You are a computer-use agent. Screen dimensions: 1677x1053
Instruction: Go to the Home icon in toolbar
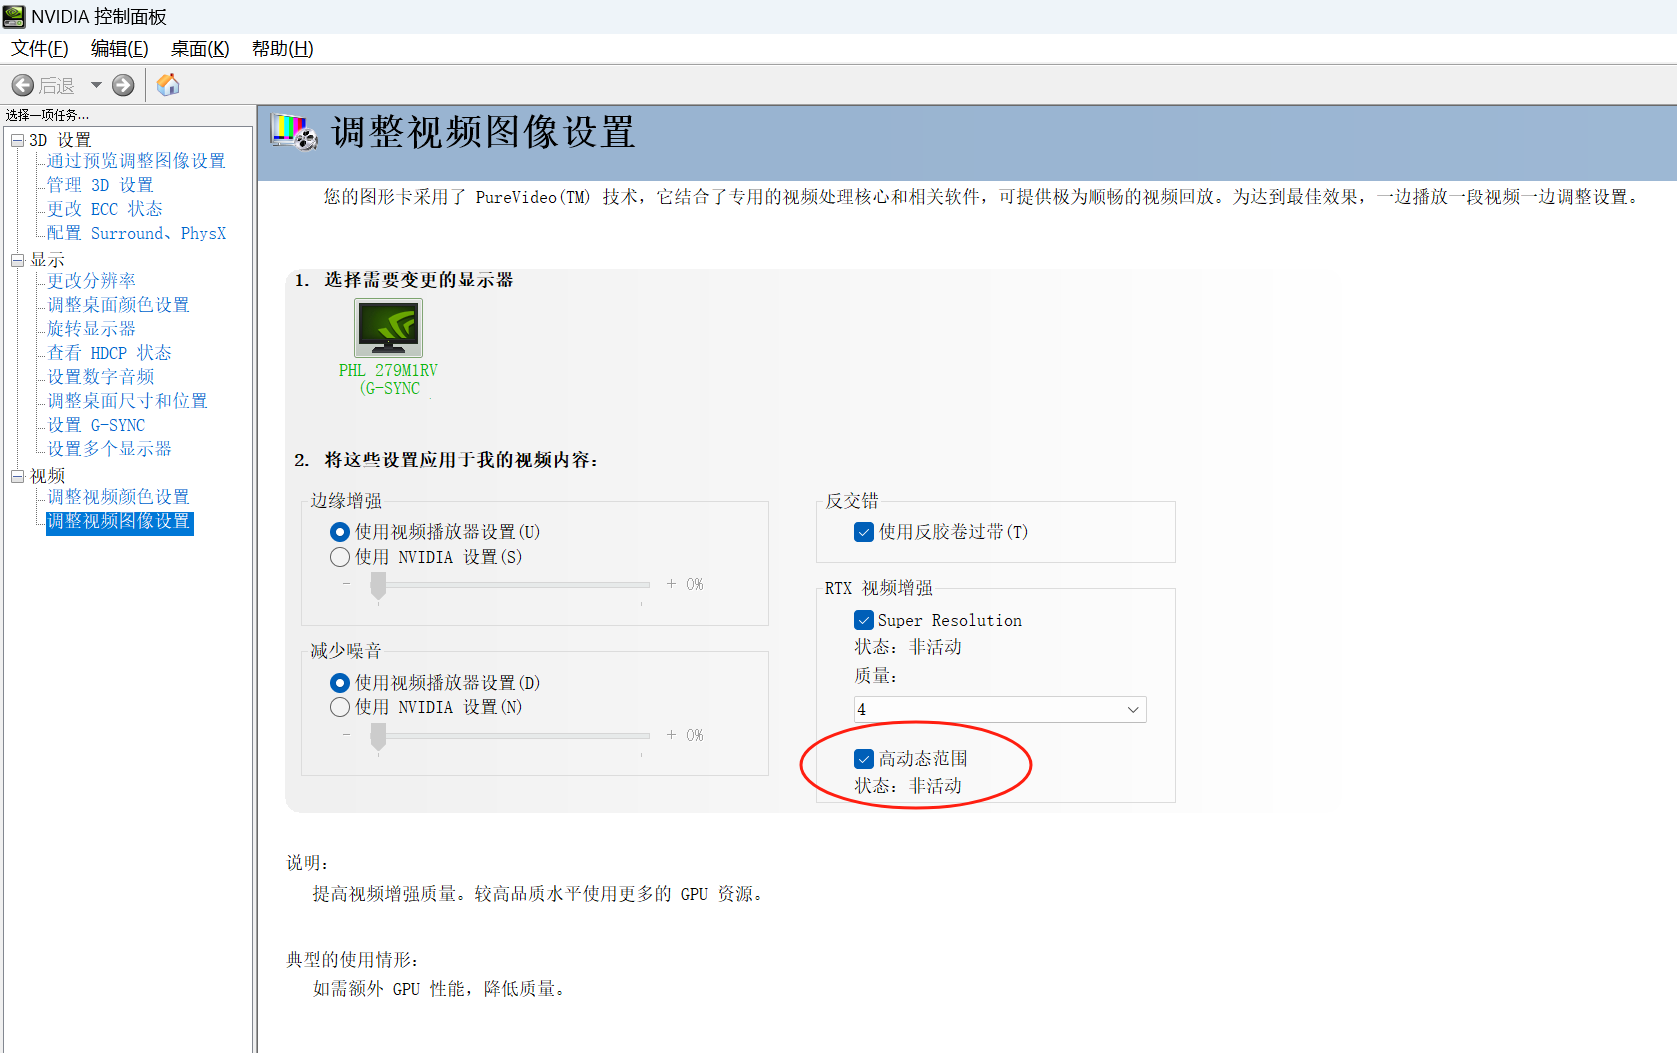(168, 85)
